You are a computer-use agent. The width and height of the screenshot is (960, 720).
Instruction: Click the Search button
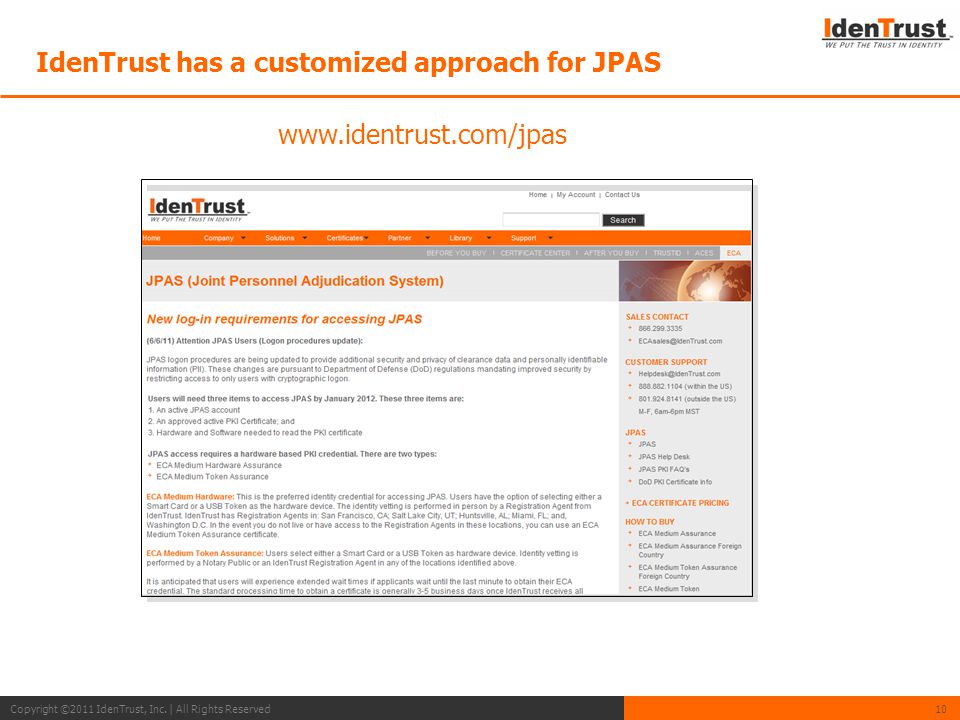point(623,220)
